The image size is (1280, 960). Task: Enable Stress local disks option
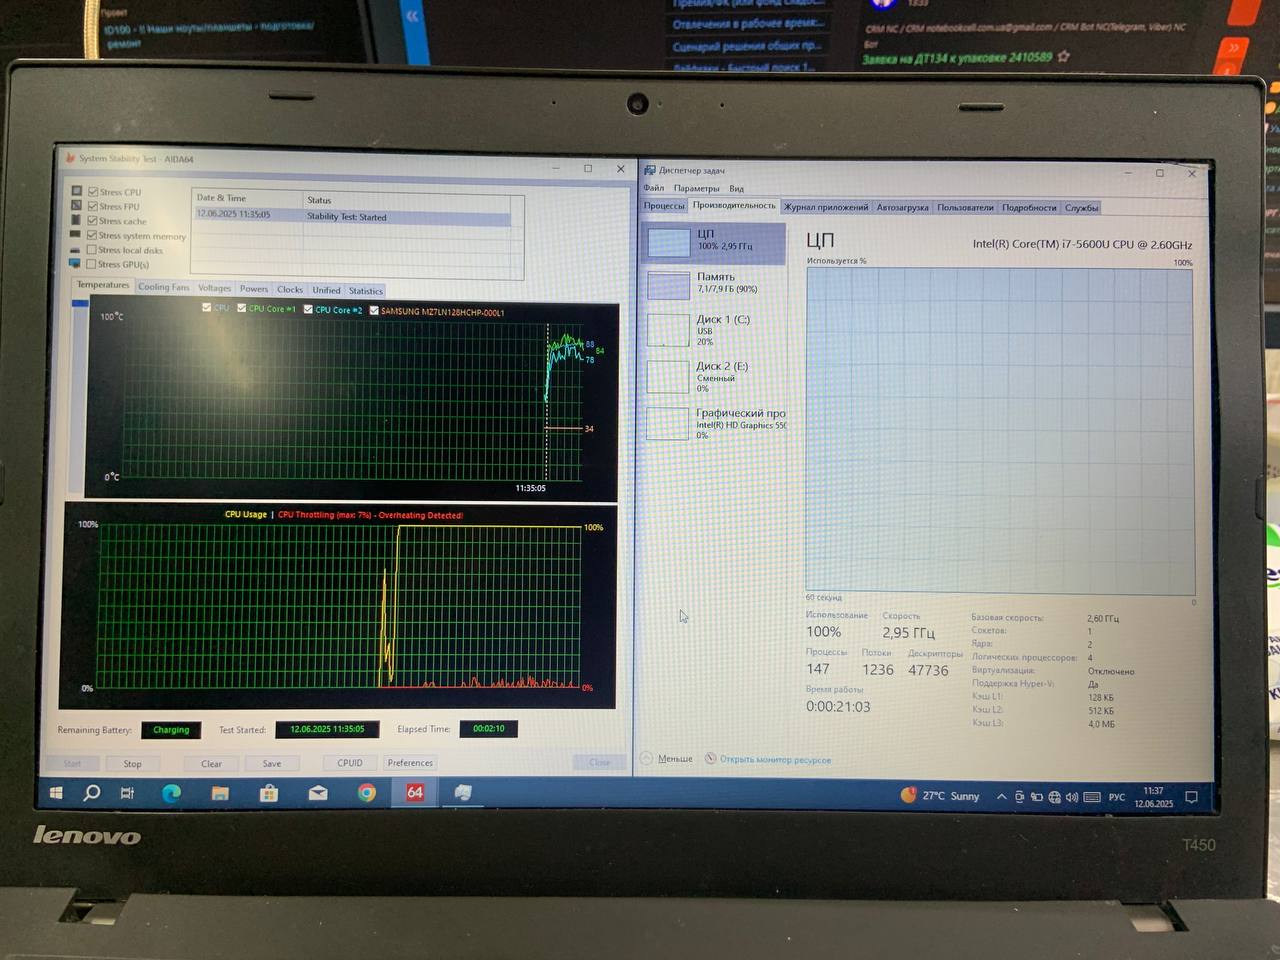(92, 250)
